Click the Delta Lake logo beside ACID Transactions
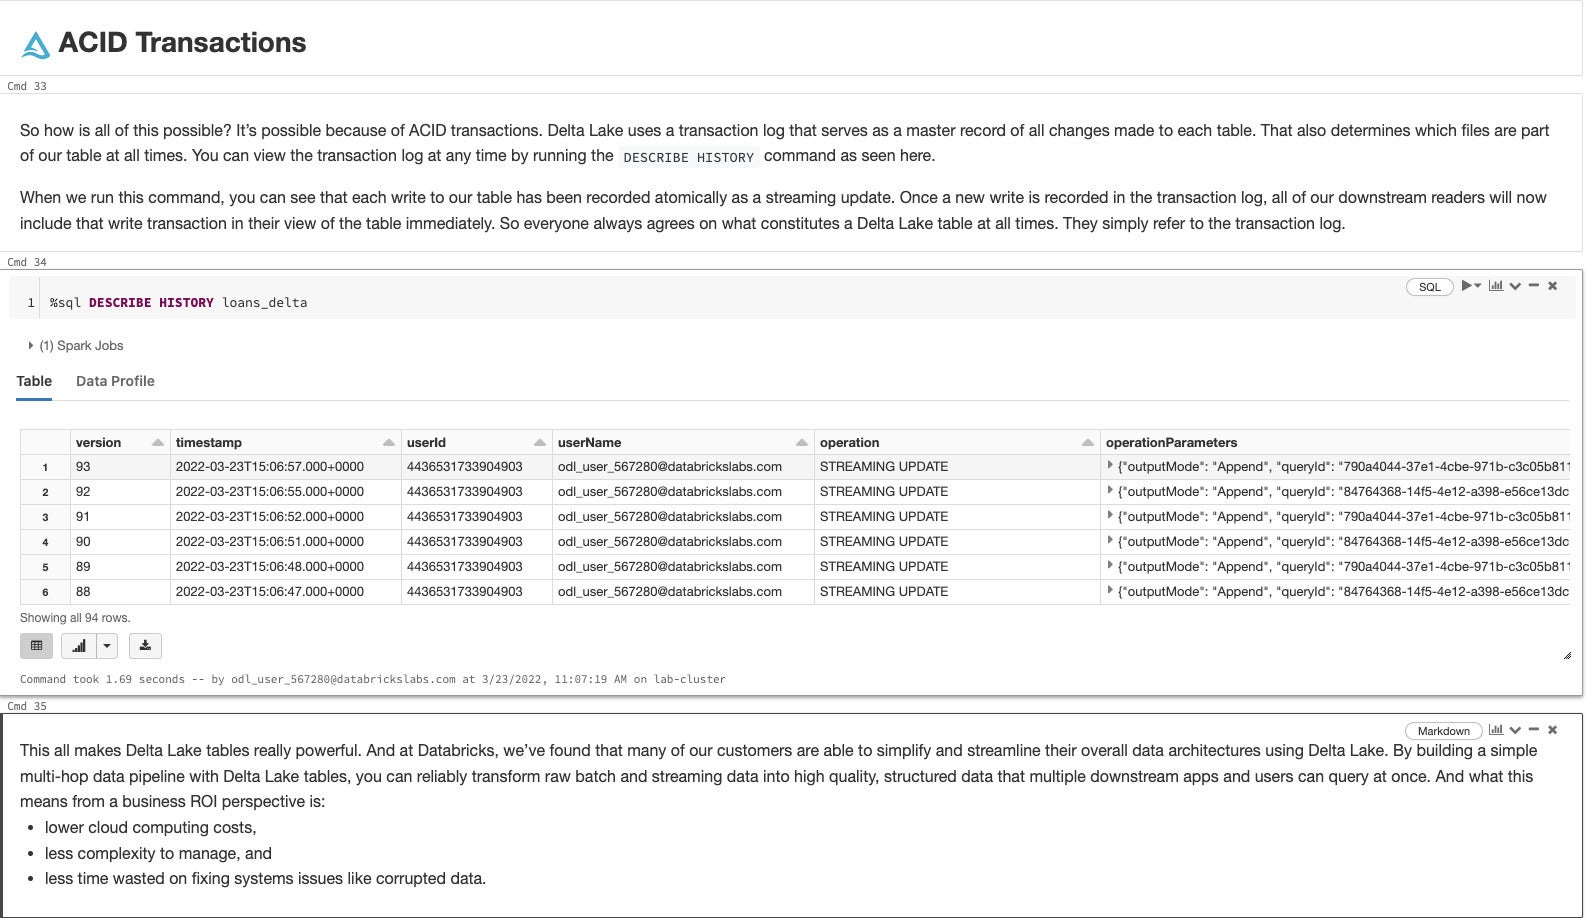The width and height of the screenshot is (1586, 918). [36, 45]
